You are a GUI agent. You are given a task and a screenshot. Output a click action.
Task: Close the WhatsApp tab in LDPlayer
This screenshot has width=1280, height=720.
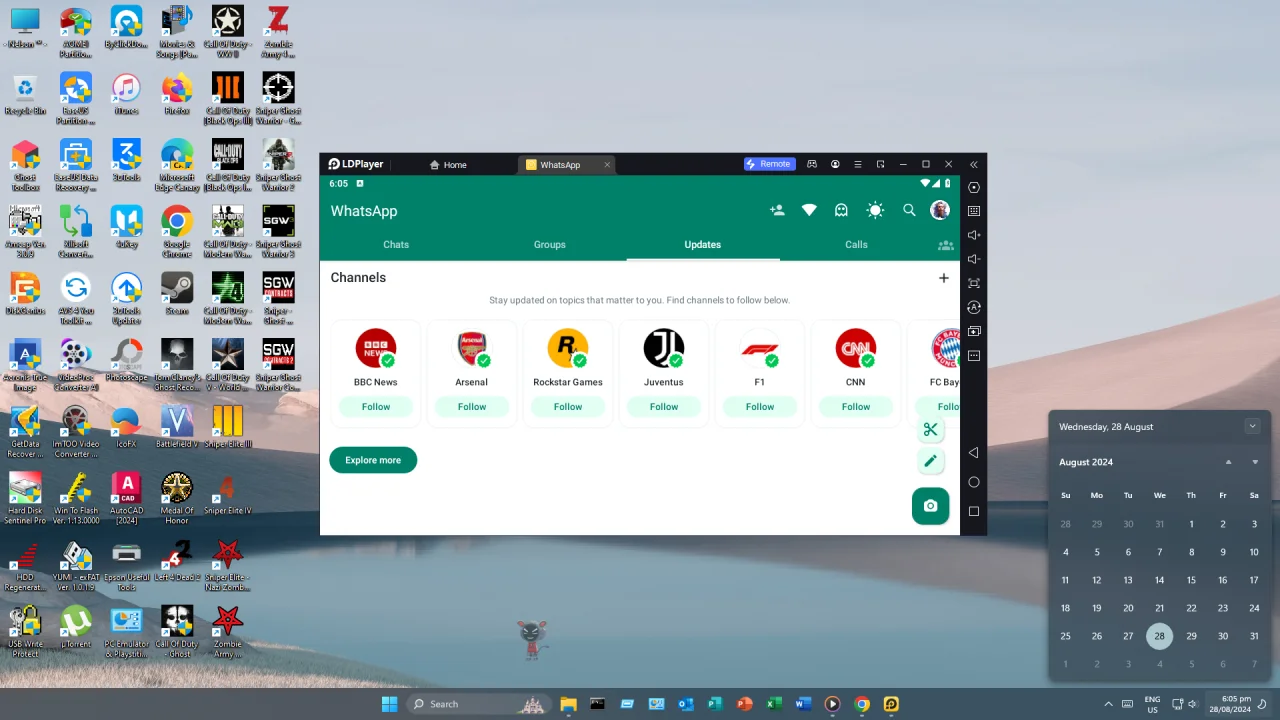pyautogui.click(x=606, y=165)
